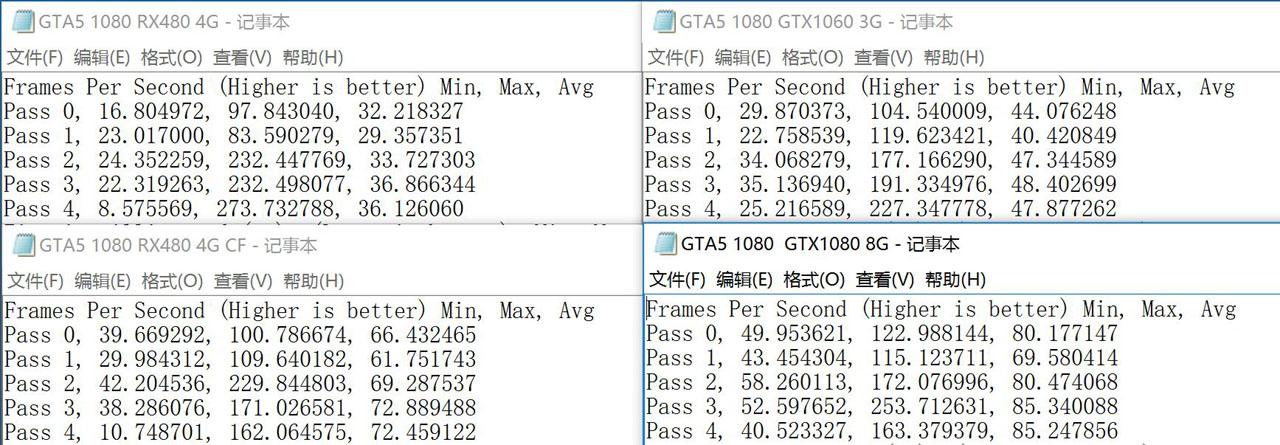1280x445 pixels.
Task: Open 格式(O) menu in GTX1080 8G window
Action: tap(814, 279)
